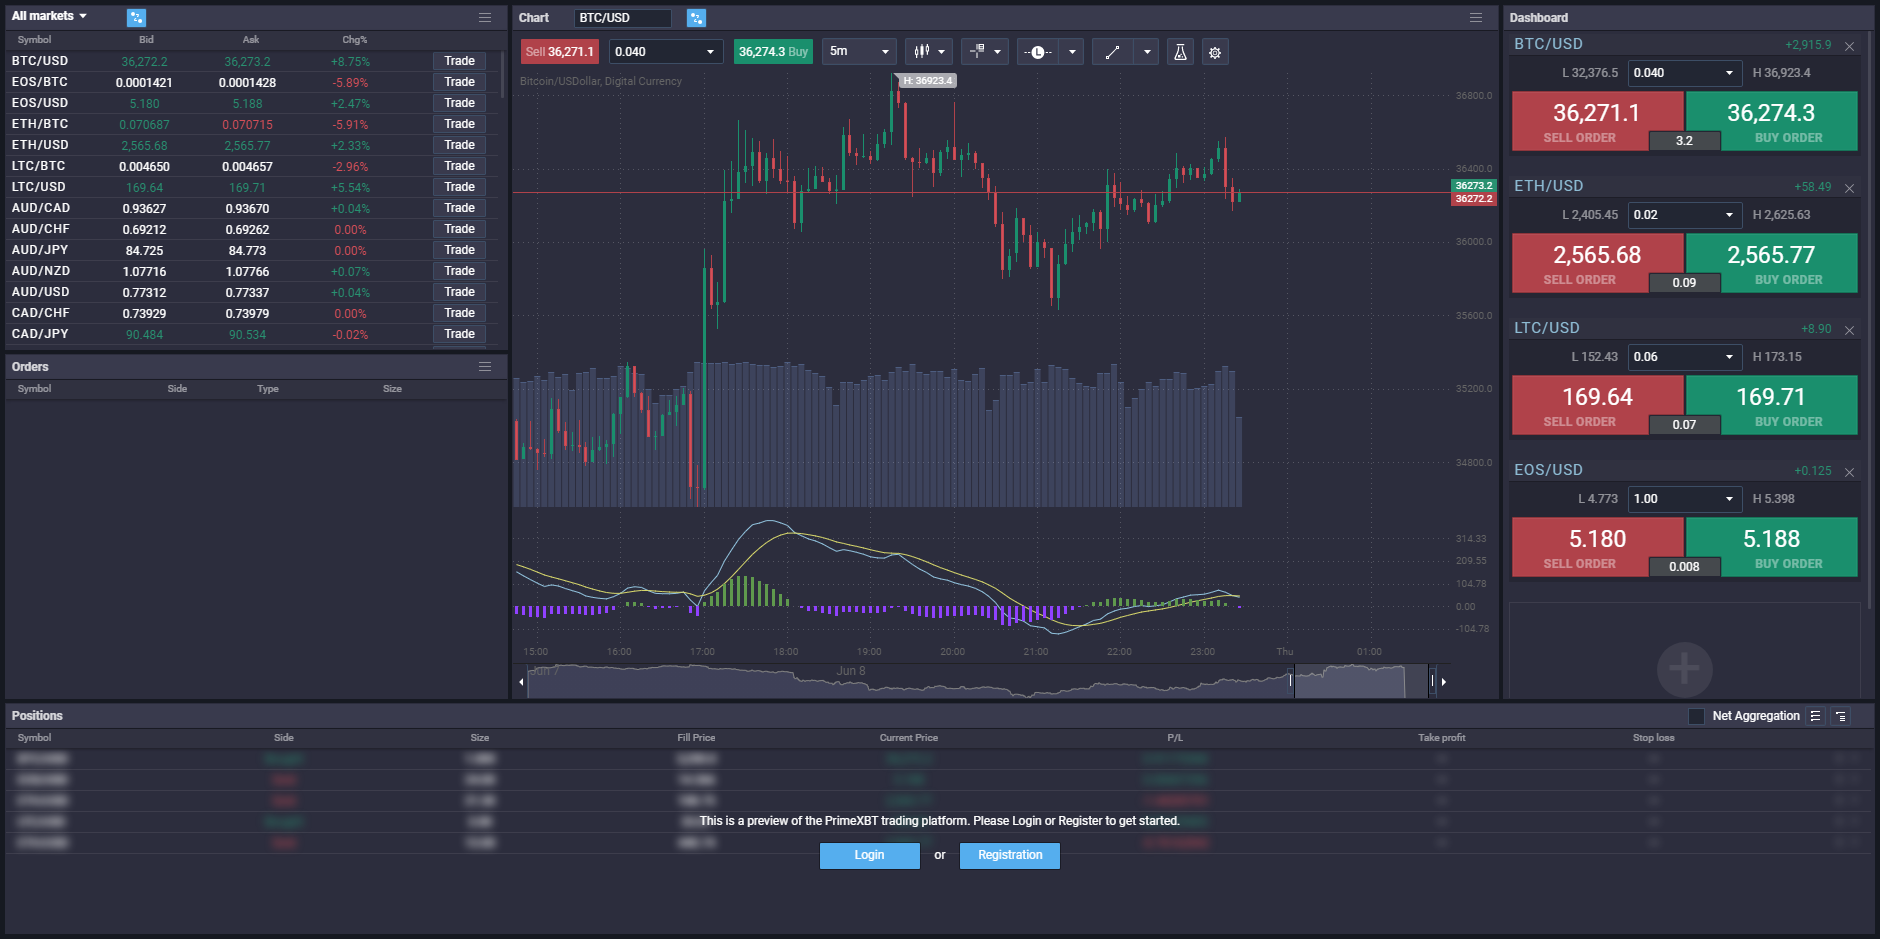Click EOS/USD 5.188 Buy Order tile
The width and height of the screenshot is (1880, 939).
[1772, 547]
